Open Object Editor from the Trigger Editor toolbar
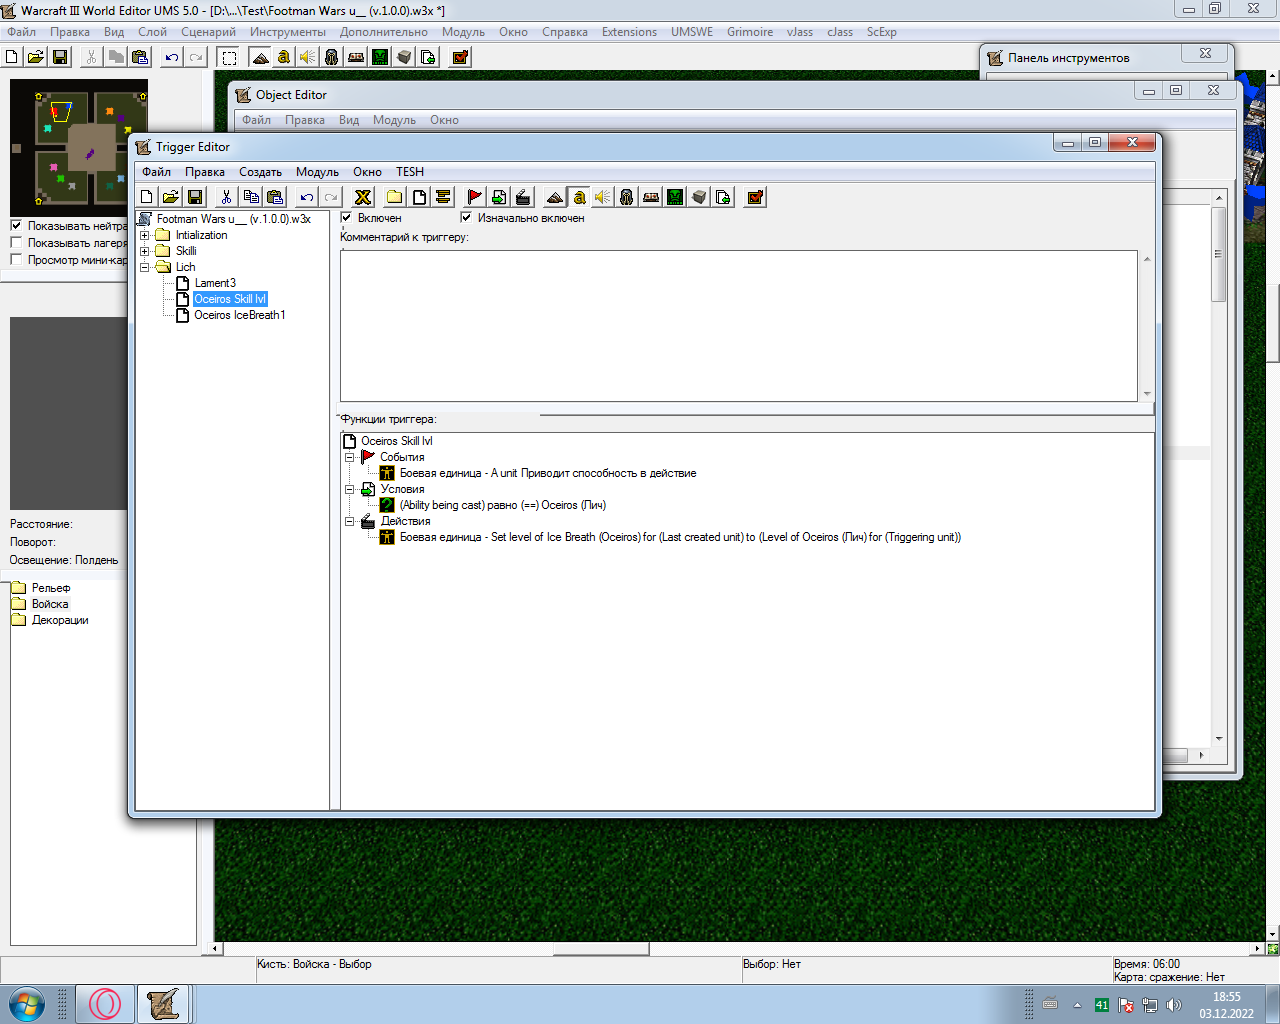 pyautogui.click(x=627, y=197)
